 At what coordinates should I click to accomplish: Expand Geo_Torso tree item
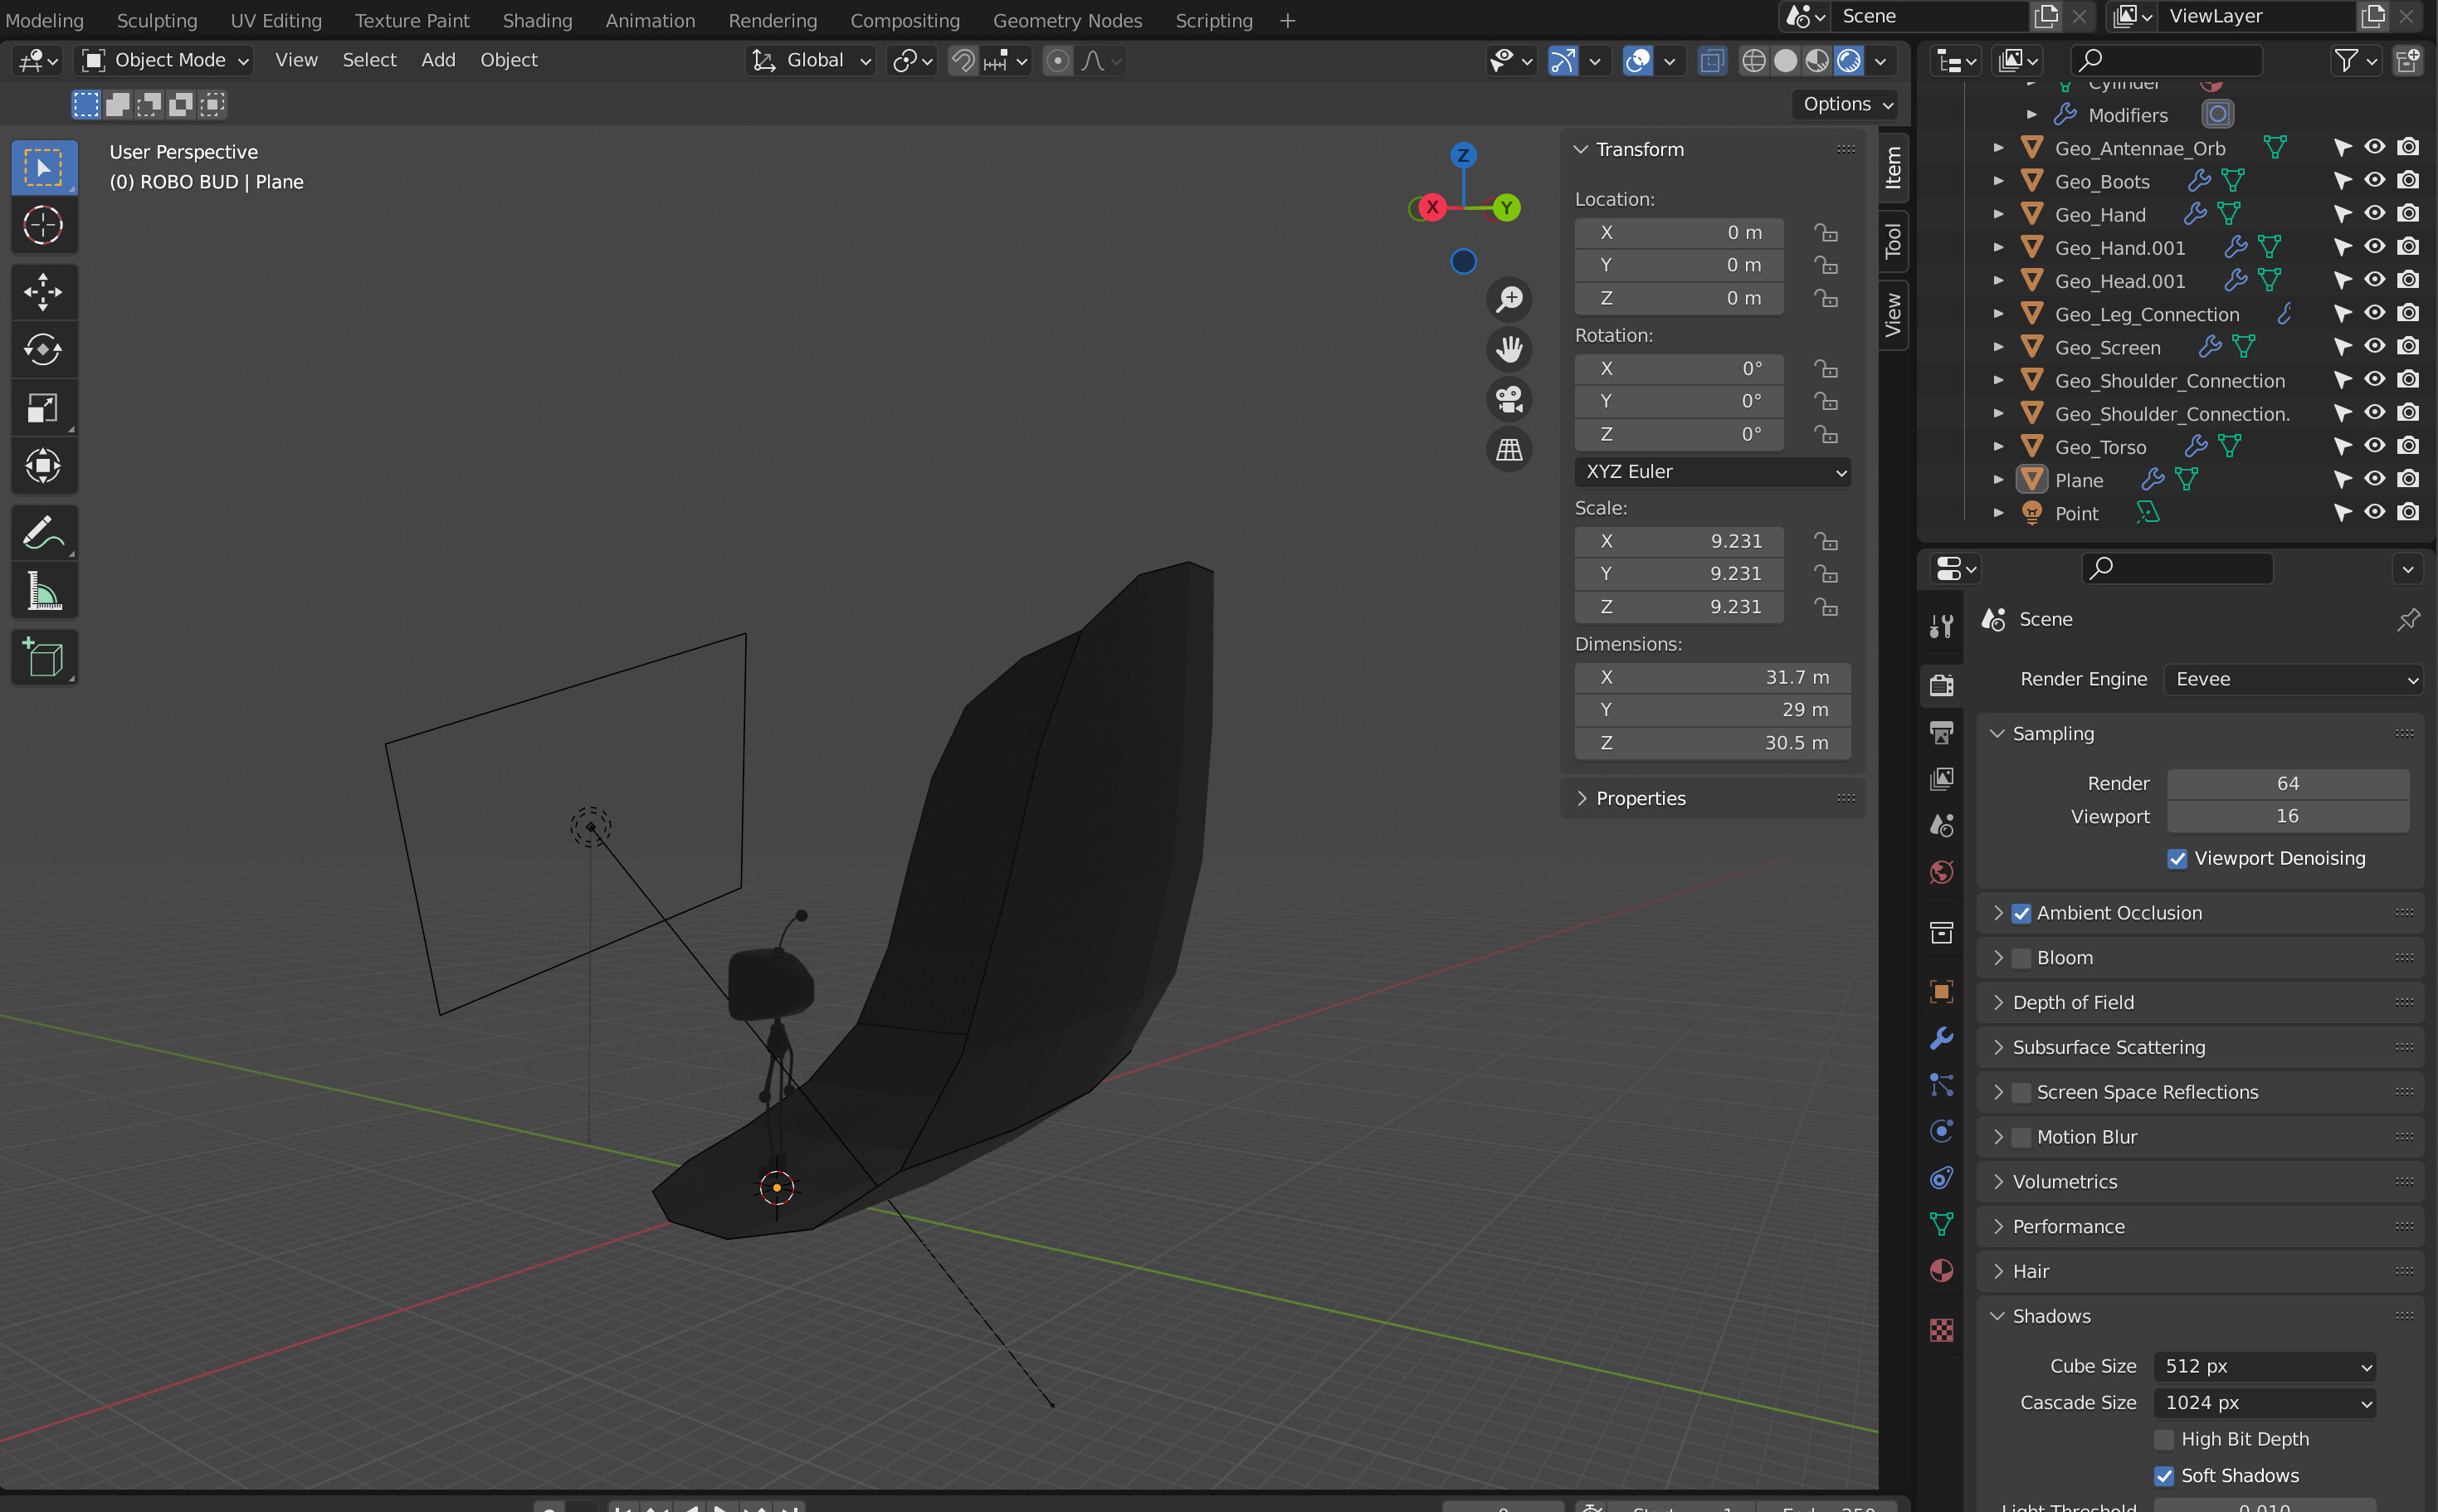tap(1998, 446)
